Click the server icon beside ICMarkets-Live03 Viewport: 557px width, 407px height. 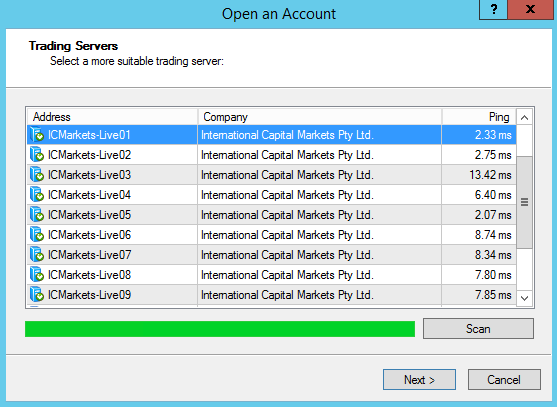(x=37, y=174)
